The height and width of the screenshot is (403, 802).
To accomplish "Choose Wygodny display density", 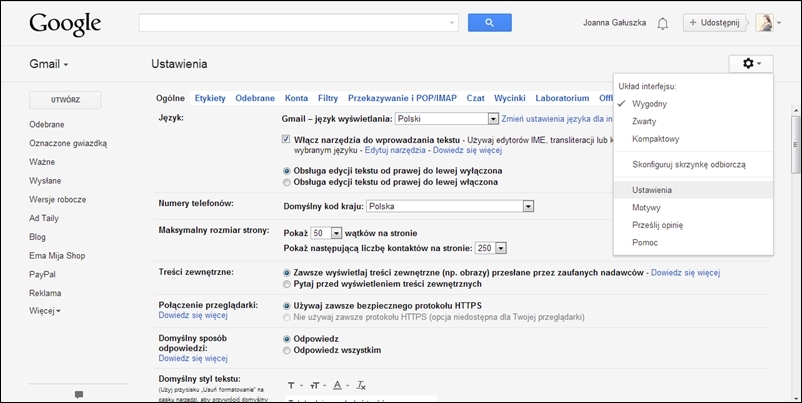I will coord(693,104).
